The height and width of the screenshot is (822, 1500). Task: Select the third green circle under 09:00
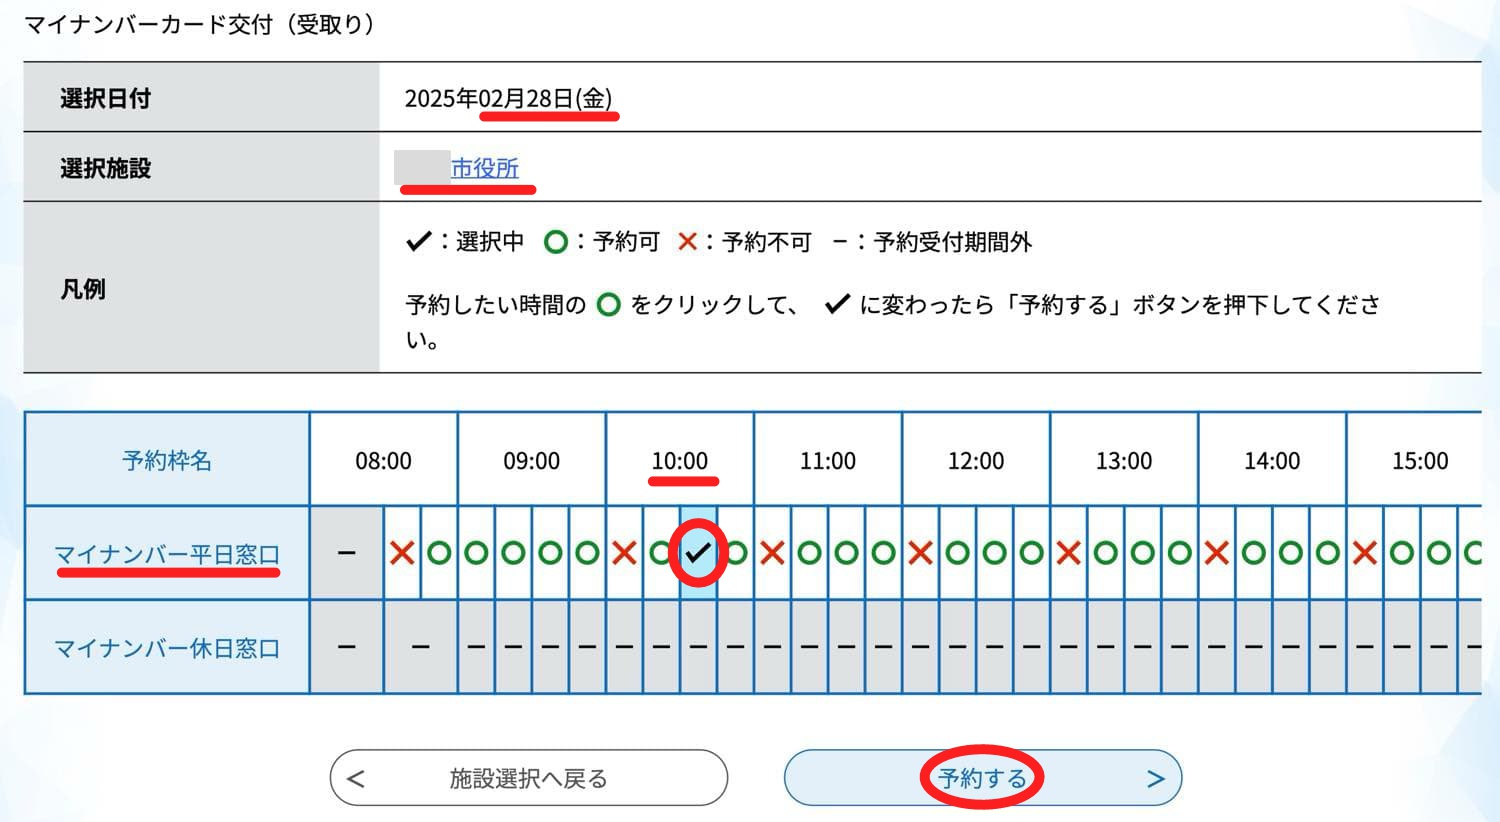pyautogui.click(x=550, y=552)
